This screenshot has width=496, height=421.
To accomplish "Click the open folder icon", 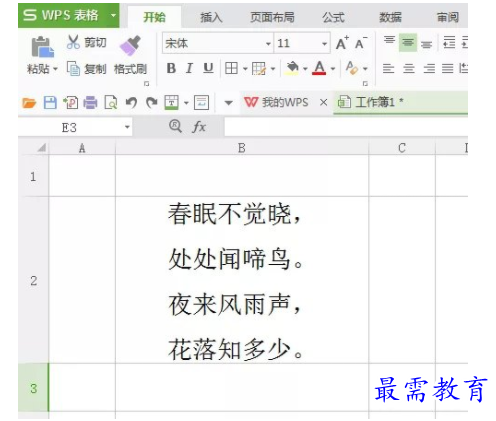I will click(x=29, y=103).
